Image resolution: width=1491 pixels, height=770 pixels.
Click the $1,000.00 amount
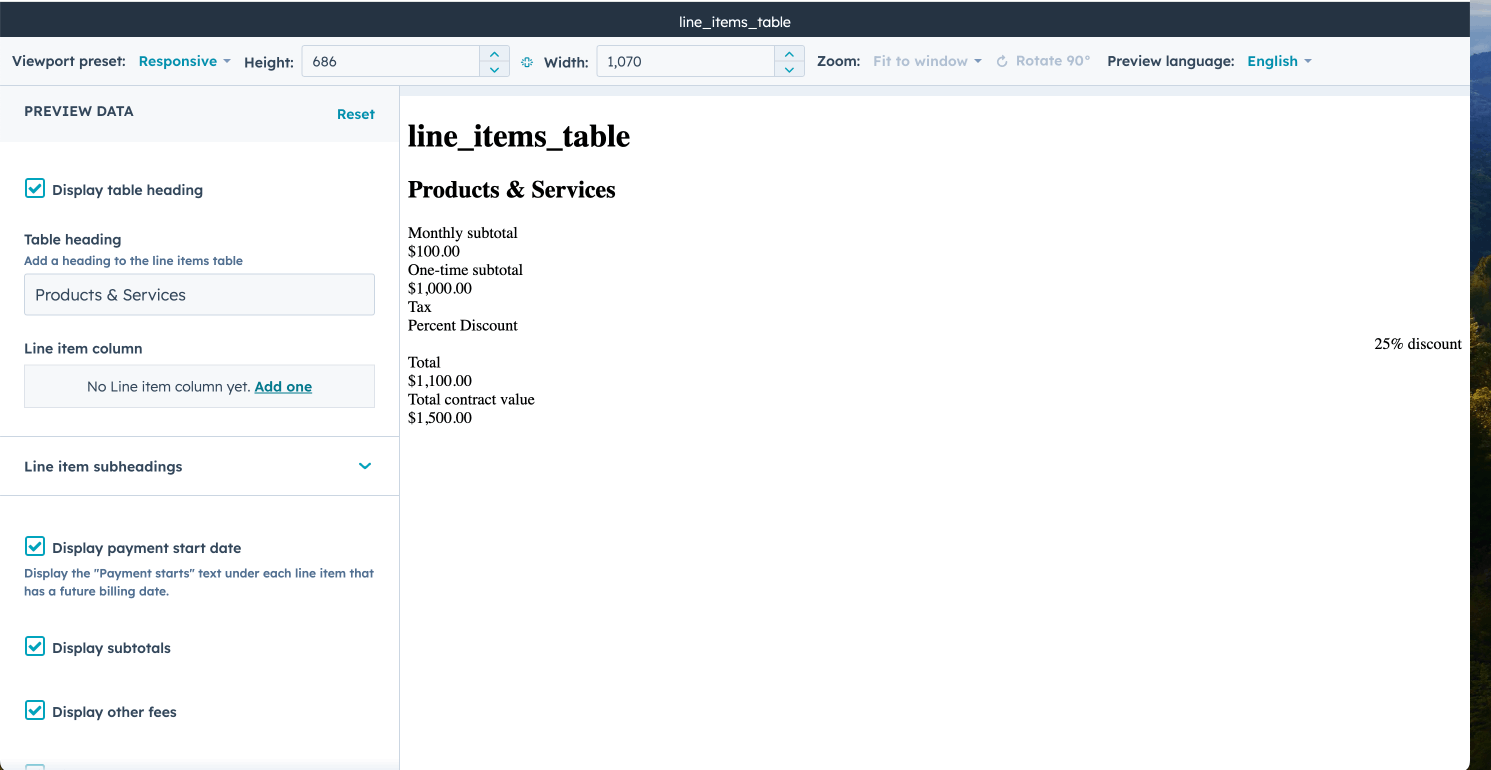[x=440, y=288]
